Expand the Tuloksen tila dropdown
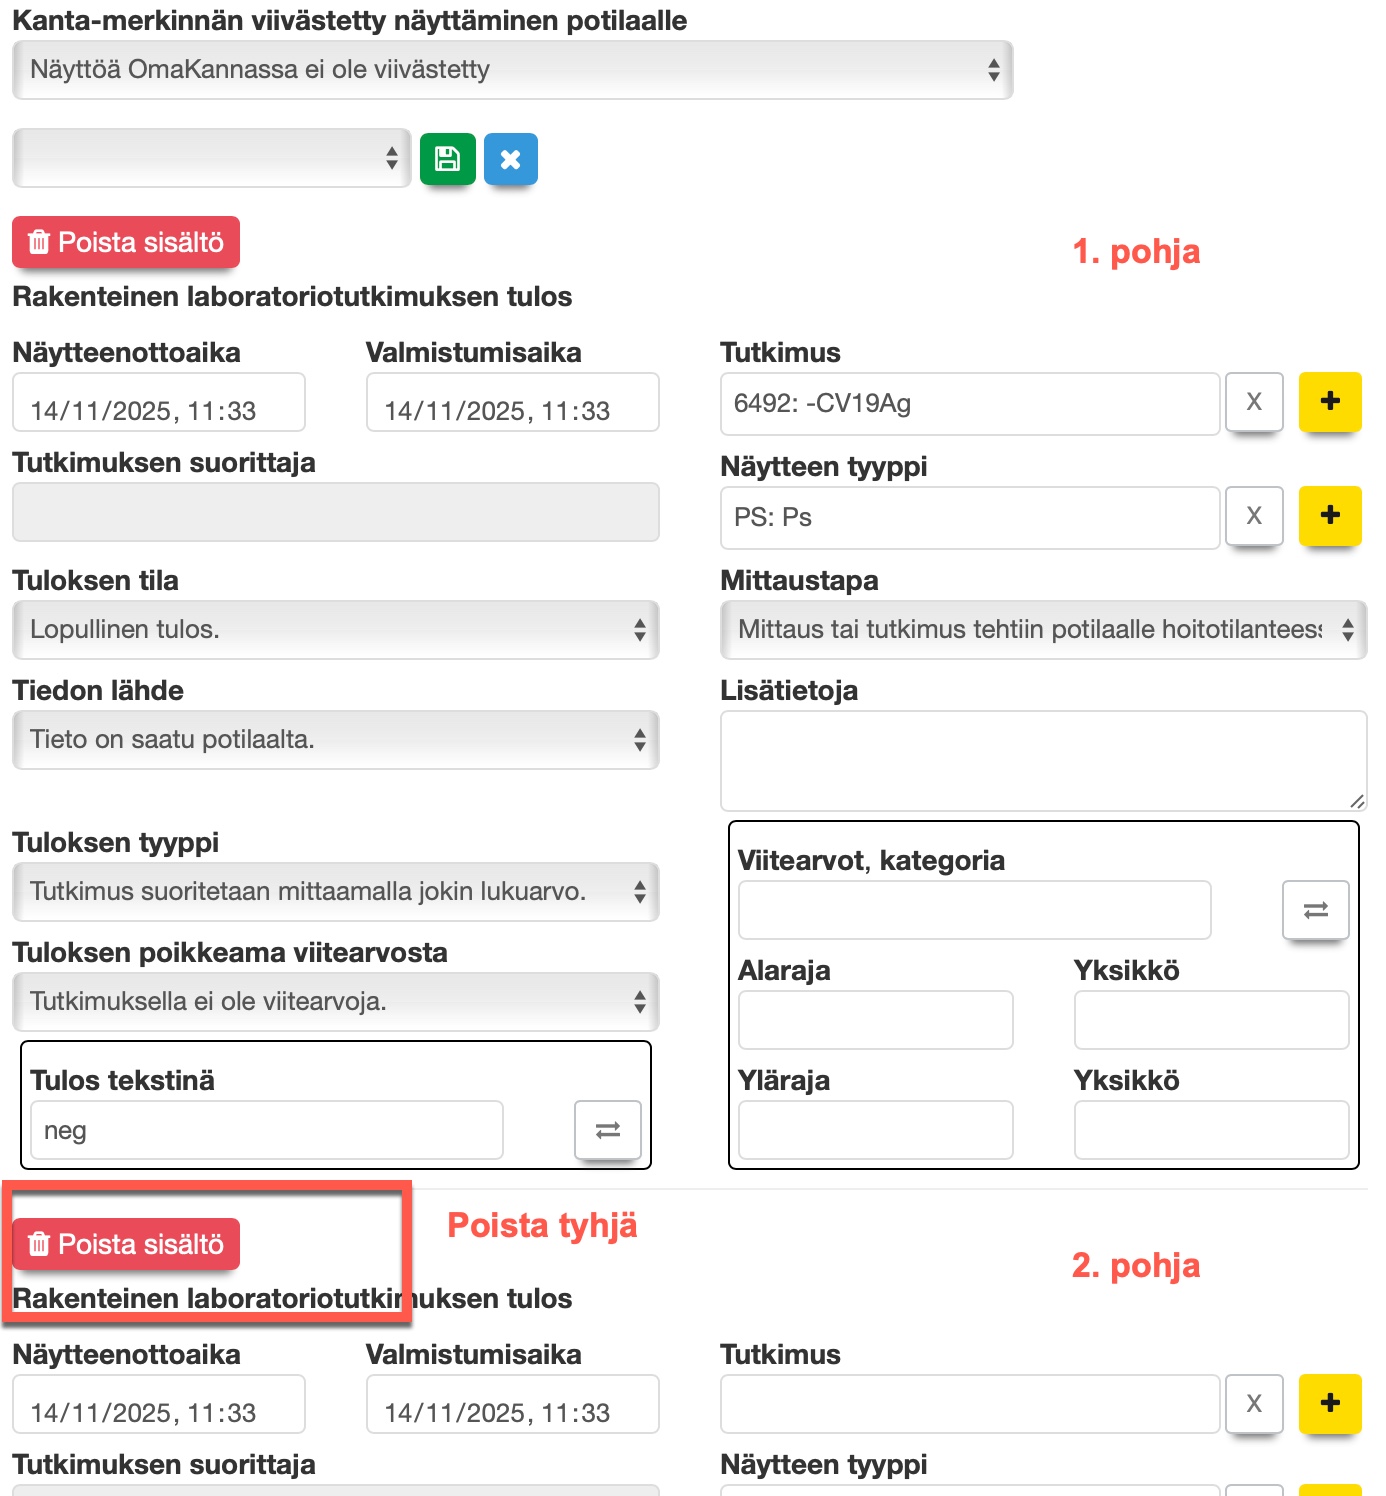This screenshot has height=1496, width=1386. click(335, 630)
